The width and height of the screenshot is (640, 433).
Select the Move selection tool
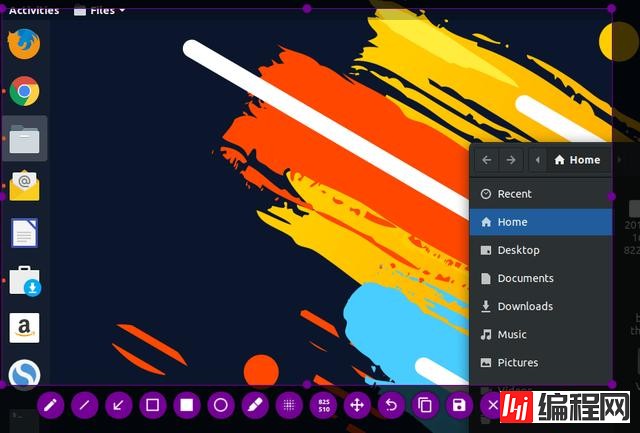[x=357, y=405]
